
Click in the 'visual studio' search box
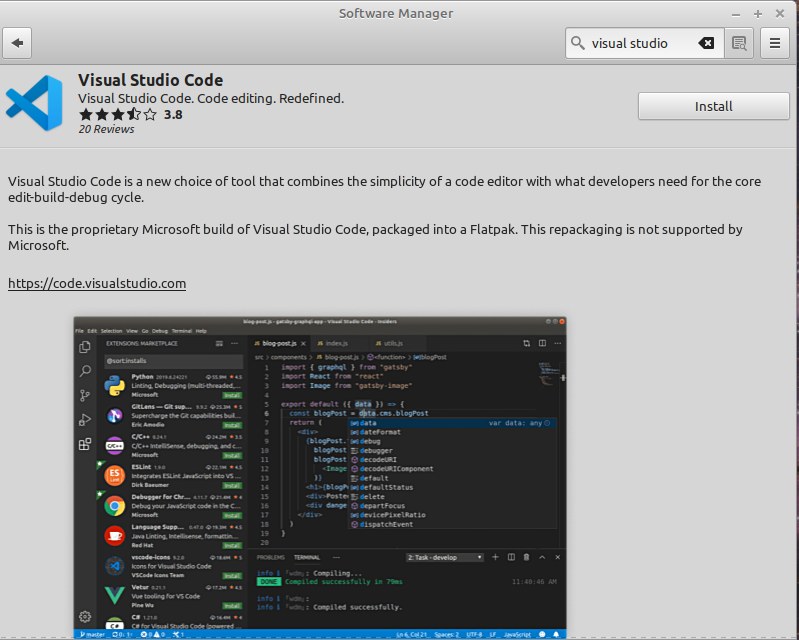(x=644, y=43)
